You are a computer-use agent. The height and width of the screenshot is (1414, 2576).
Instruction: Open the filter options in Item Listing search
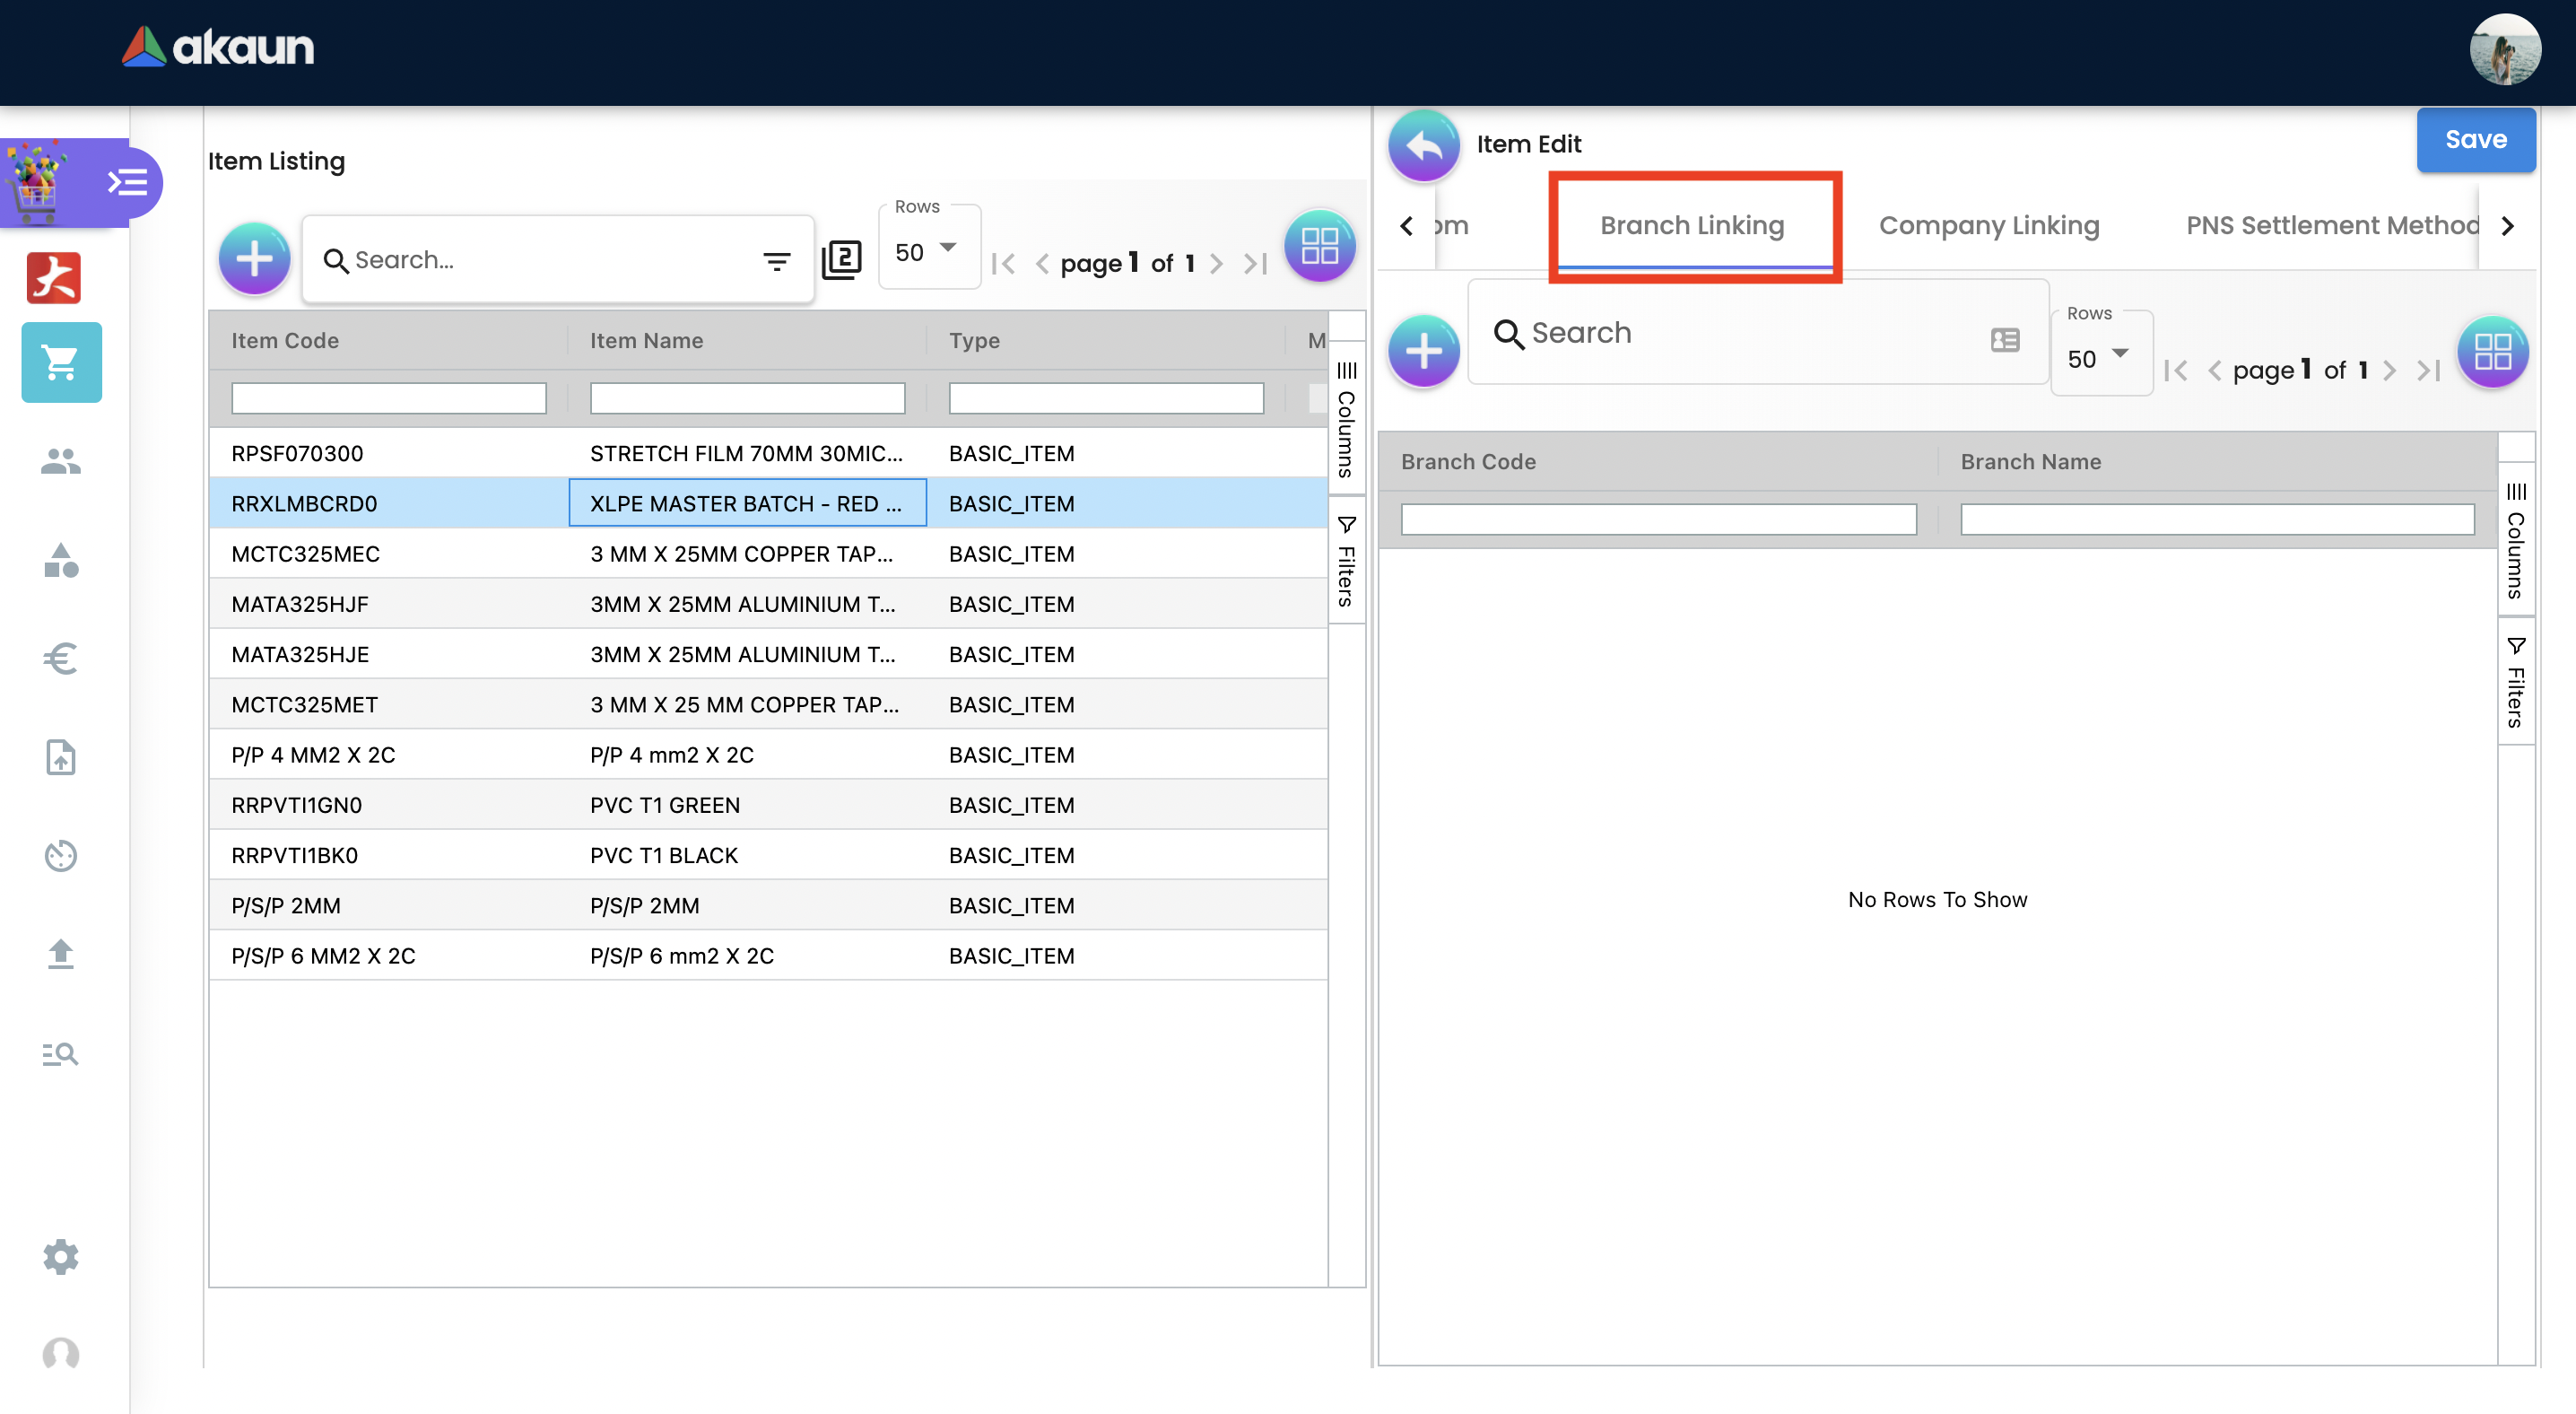point(776,261)
